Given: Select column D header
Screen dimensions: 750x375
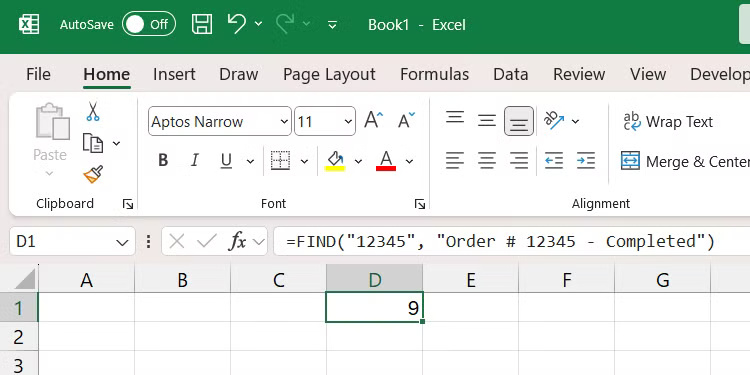Looking at the screenshot, I should (x=375, y=280).
